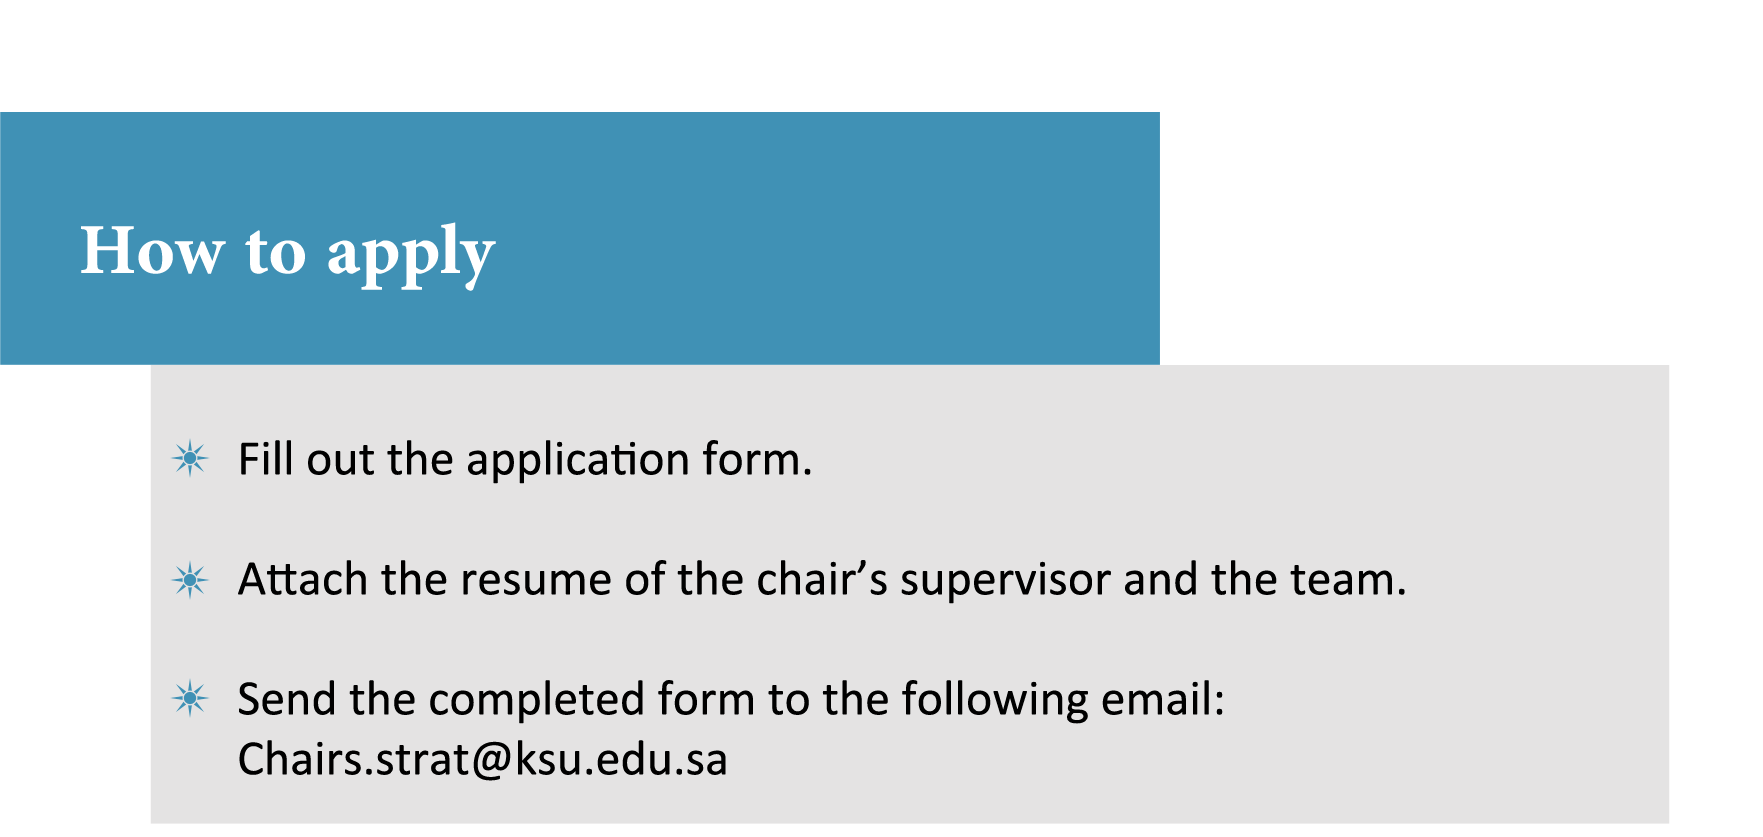Open the Chairs.strat@ksu.edu.sa email link
This screenshot has width=1763, height=837.
[x=482, y=760]
